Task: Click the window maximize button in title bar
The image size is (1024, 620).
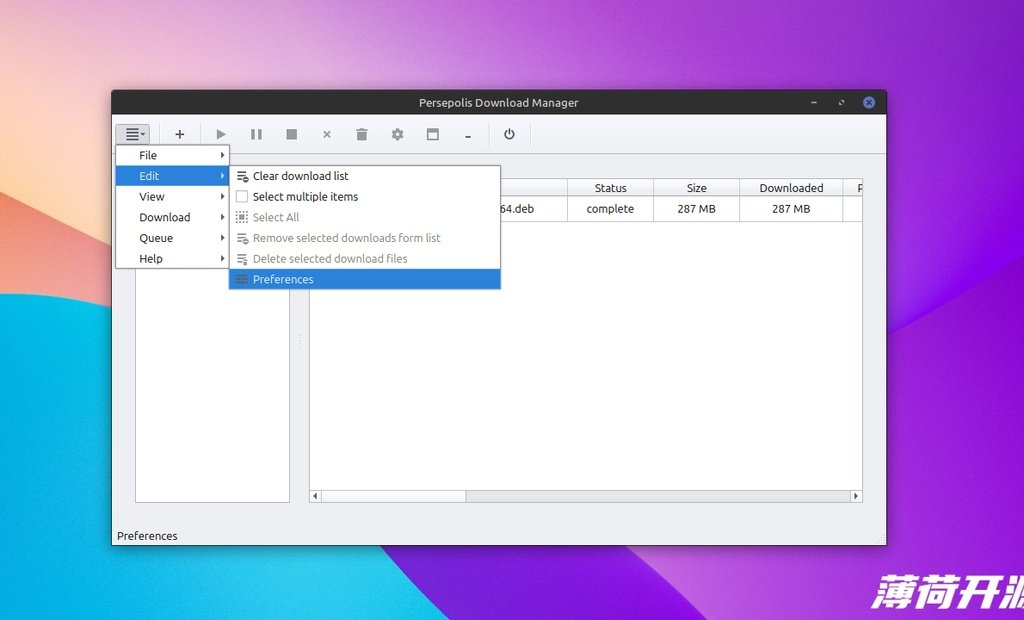Action: pyautogui.click(x=841, y=103)
